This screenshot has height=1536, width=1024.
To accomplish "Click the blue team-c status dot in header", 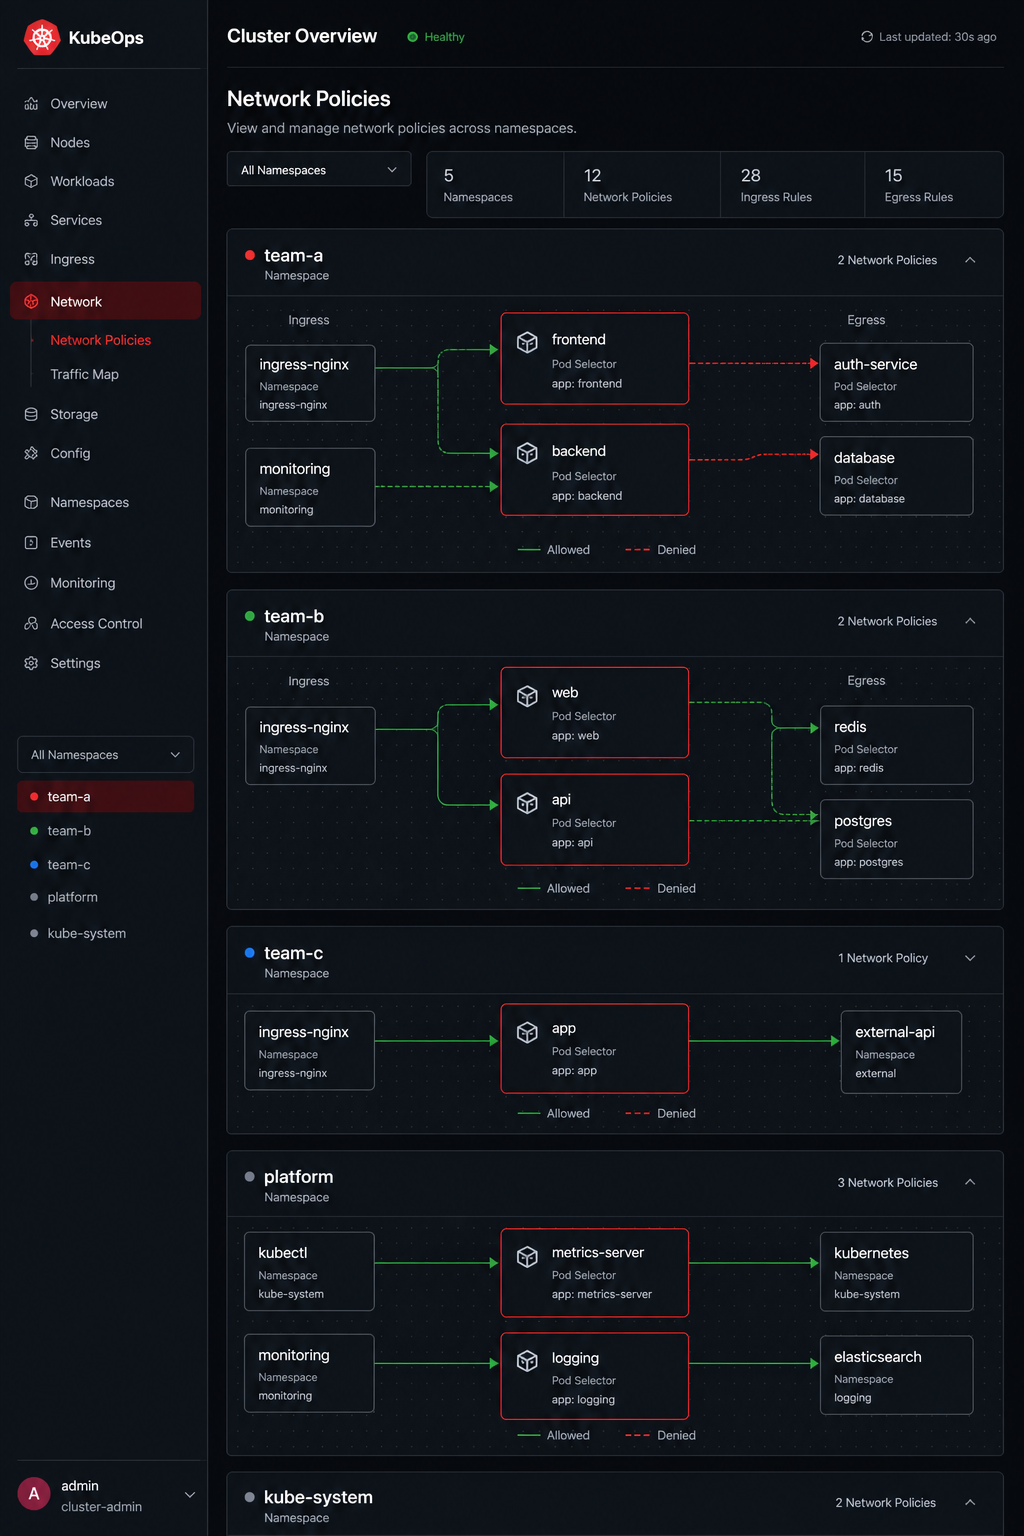I will pos(250,953).
